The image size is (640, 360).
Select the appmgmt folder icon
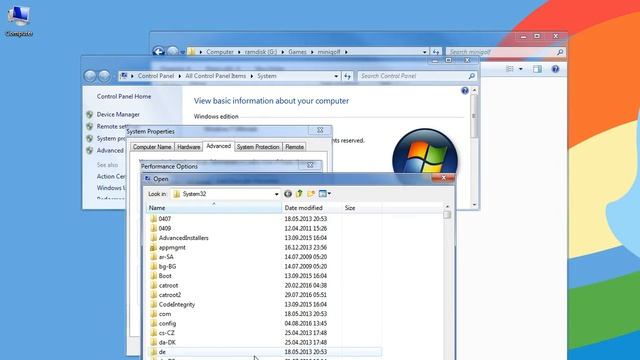tap(153, 247)
